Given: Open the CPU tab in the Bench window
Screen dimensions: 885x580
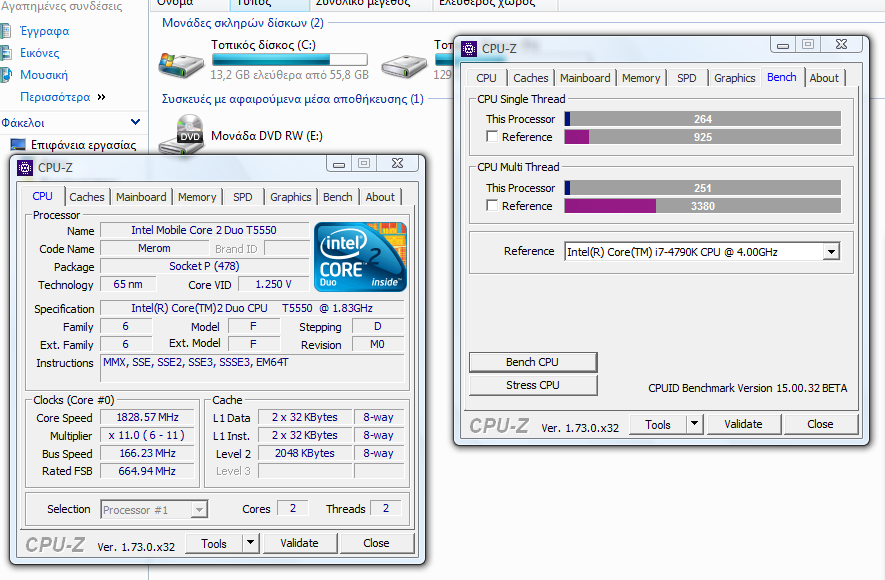Looking at the screenshot, I should point(486,78).
